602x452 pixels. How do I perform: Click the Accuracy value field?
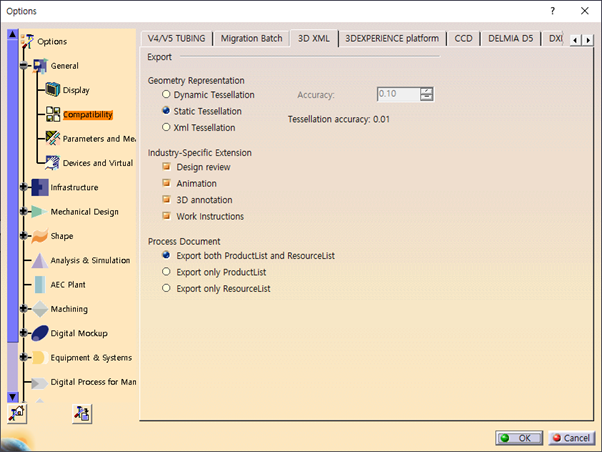click(398, 94)
